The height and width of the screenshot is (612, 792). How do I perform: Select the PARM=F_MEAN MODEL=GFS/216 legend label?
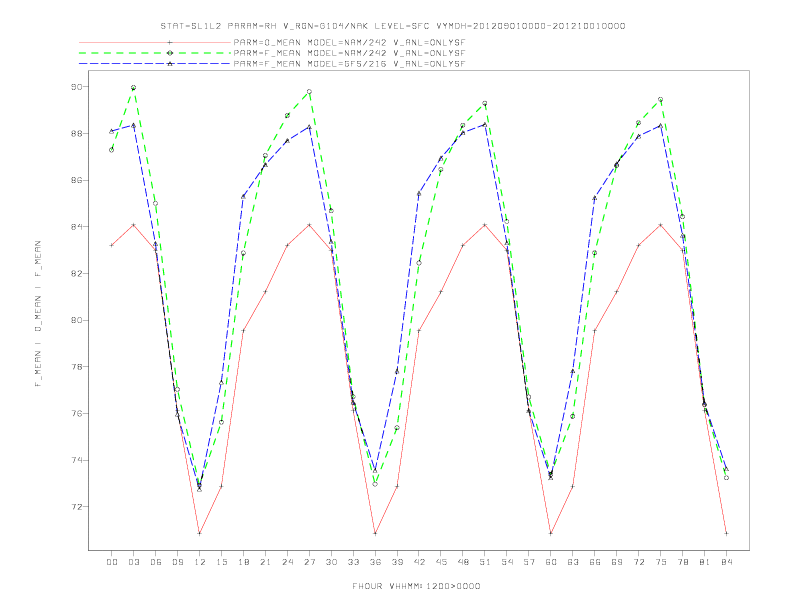[x=349, y=64]
